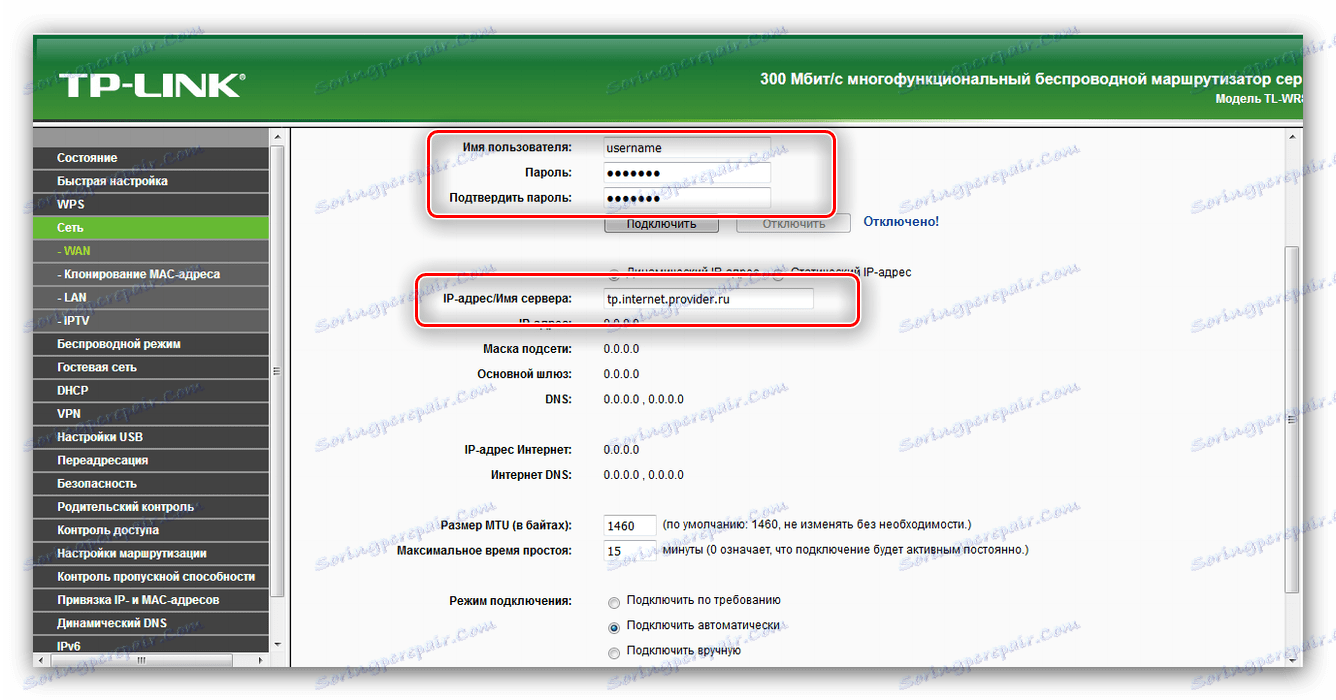Open Быстрая настройка section

(151, 181)
